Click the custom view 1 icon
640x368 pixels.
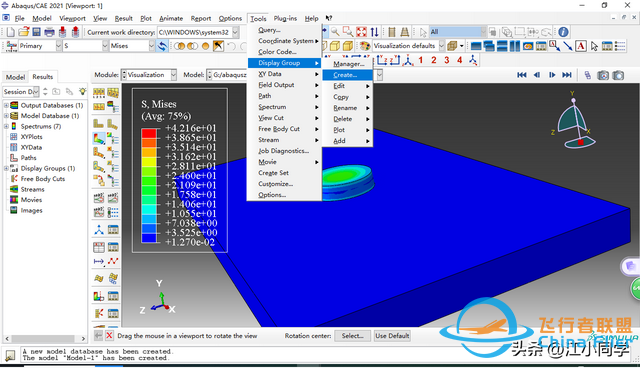(x=421, y=60)
